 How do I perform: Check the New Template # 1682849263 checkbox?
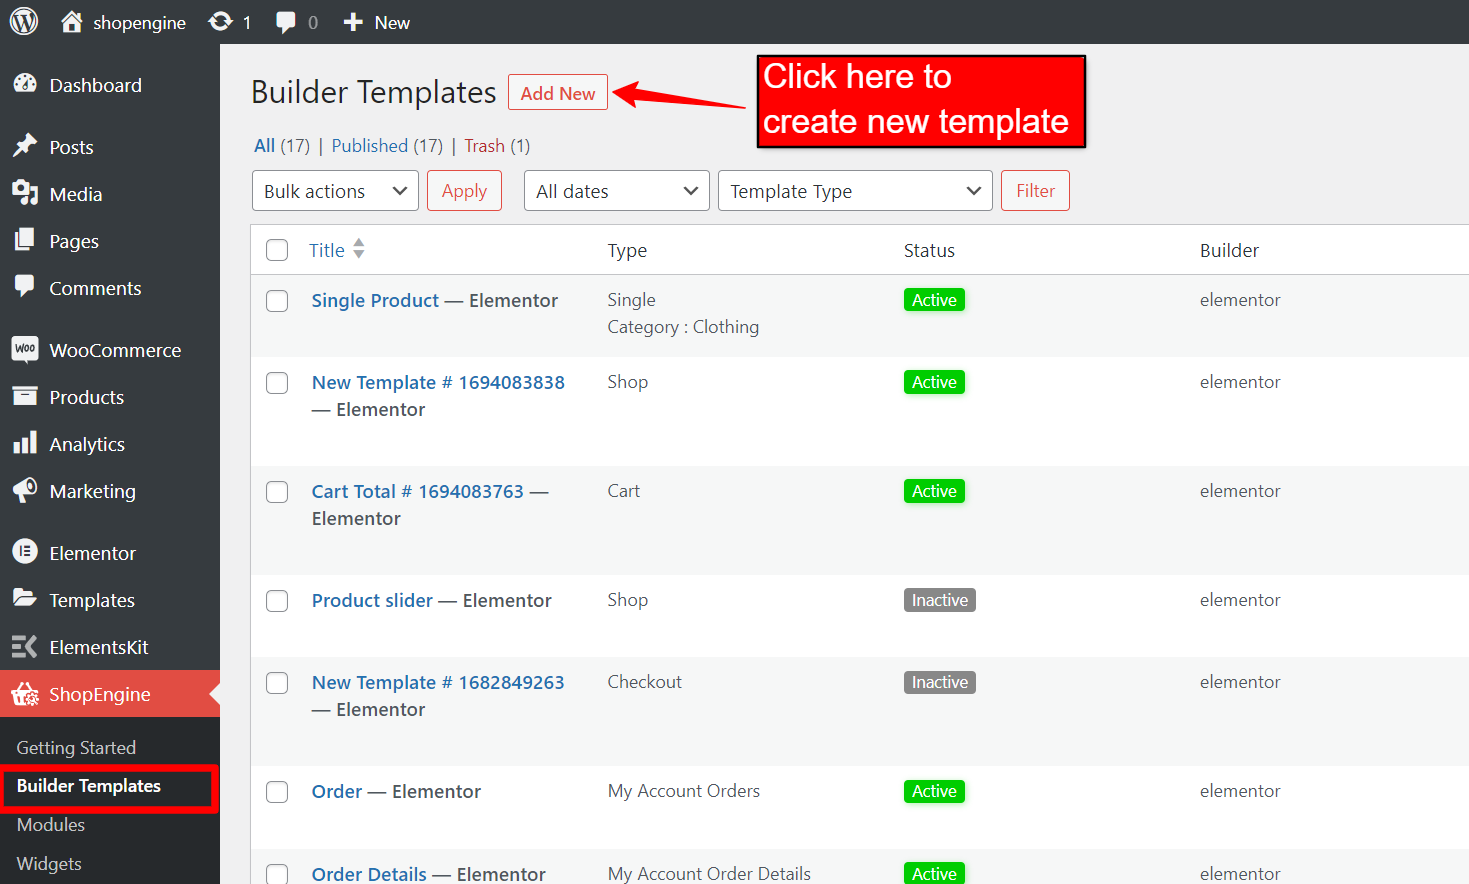277,683
